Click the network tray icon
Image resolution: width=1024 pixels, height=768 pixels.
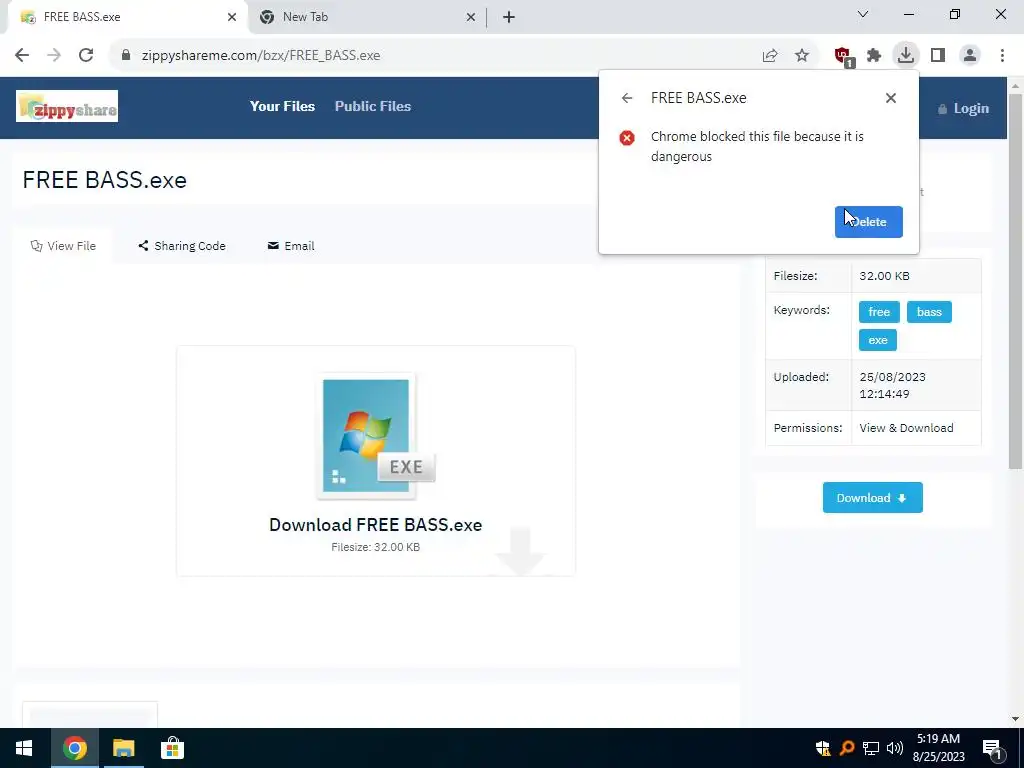tap(871, 748)
